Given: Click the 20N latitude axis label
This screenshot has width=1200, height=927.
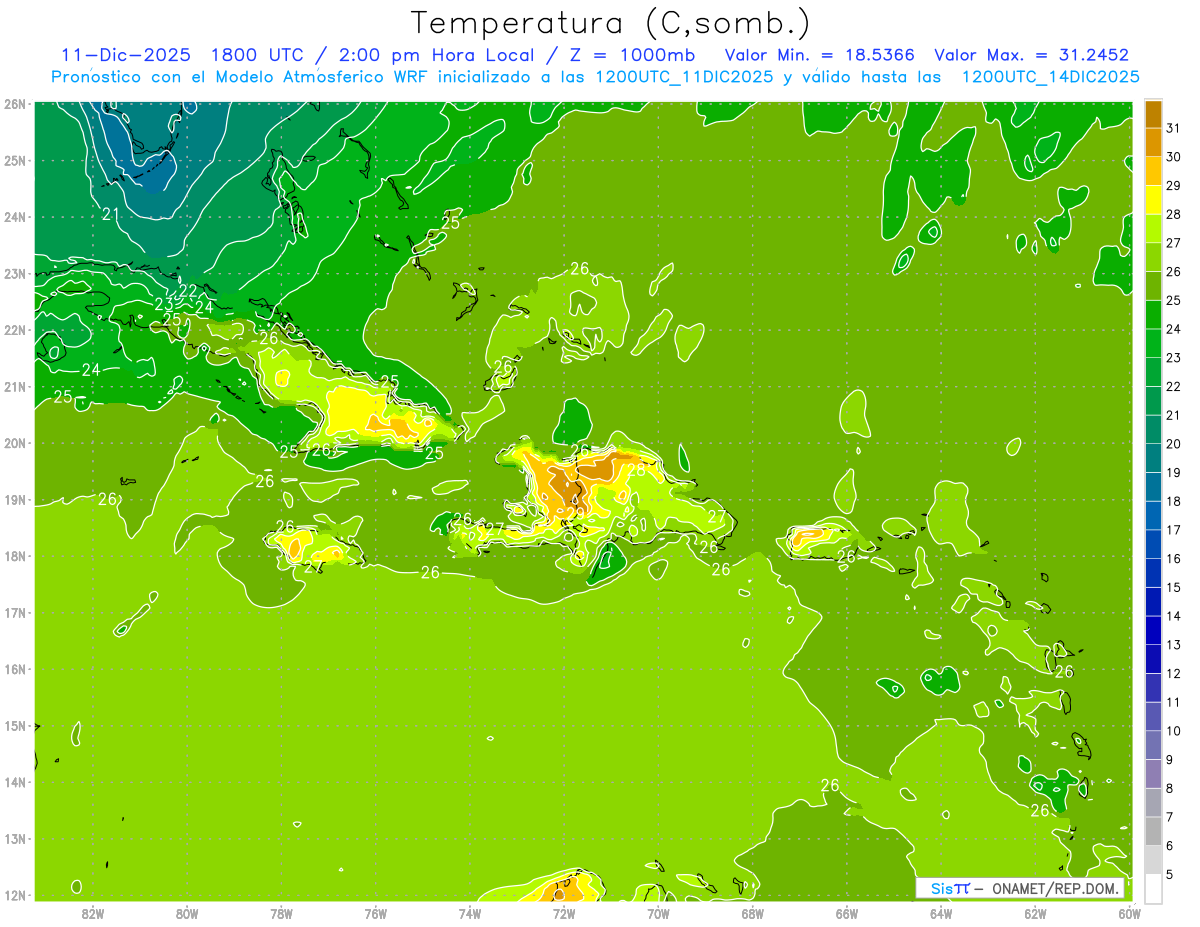Looking at the screenshot, I should (14, 443).
